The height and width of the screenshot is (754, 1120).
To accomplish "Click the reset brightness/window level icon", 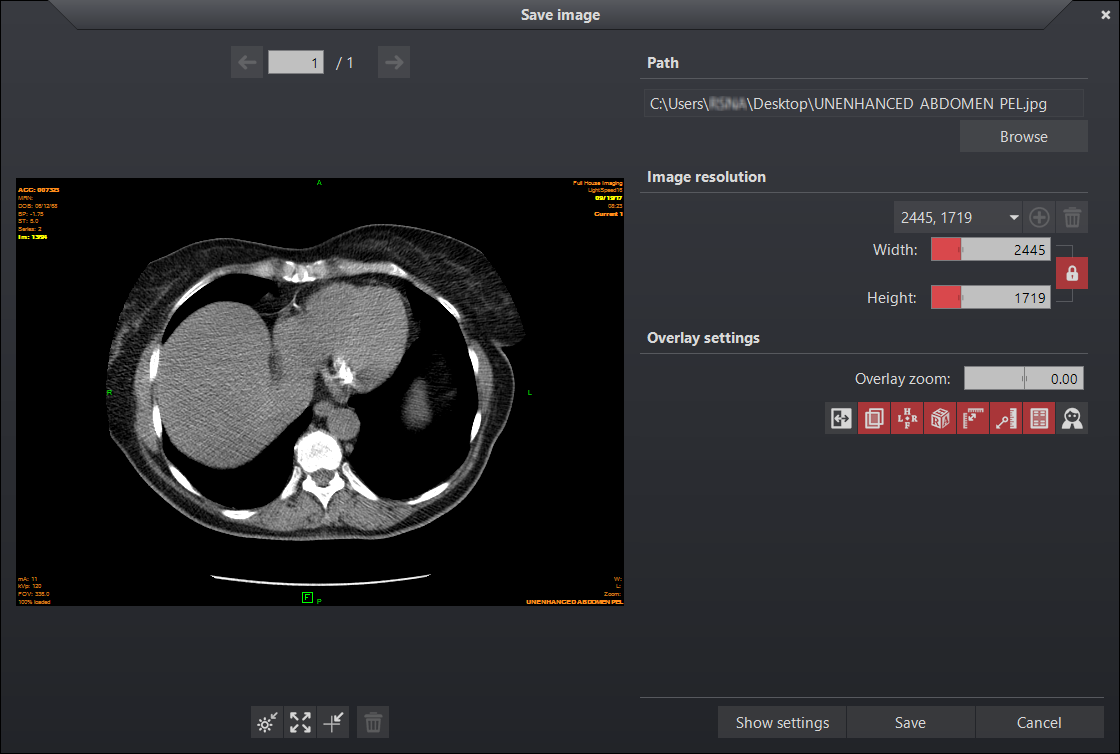I will (x=266, y=722).
